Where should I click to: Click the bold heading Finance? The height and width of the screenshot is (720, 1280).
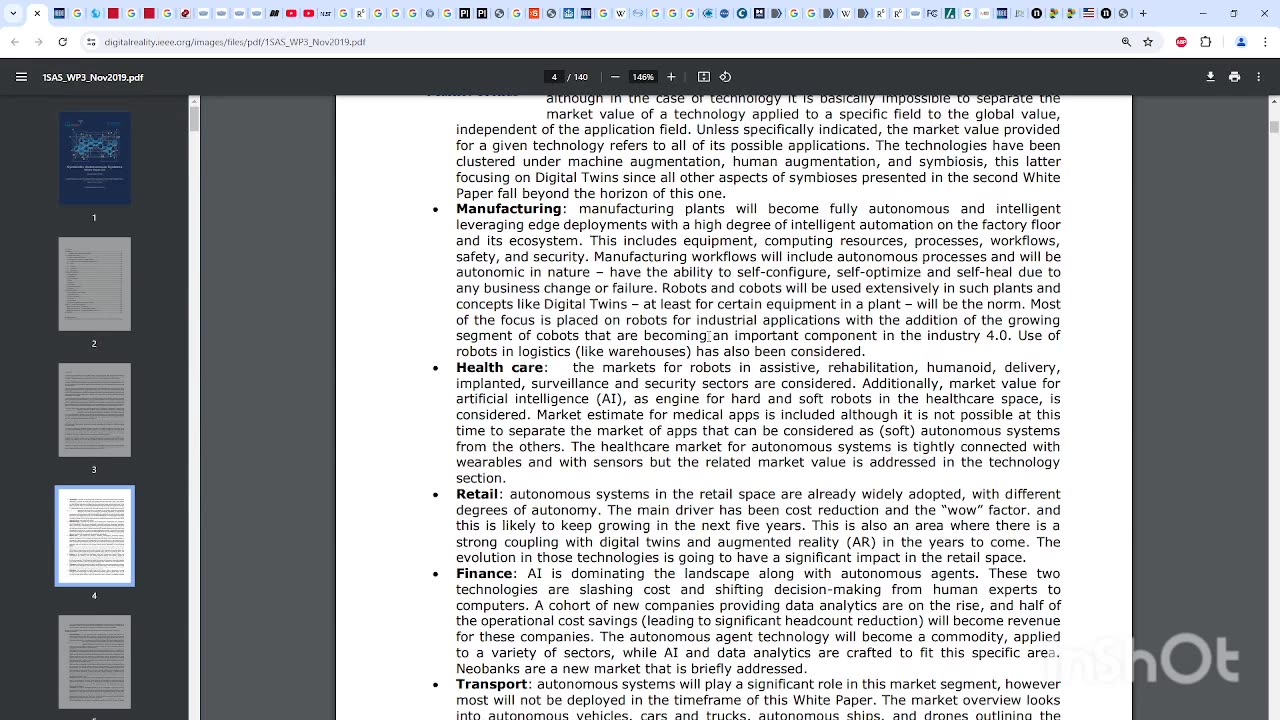tap(484, 573)
